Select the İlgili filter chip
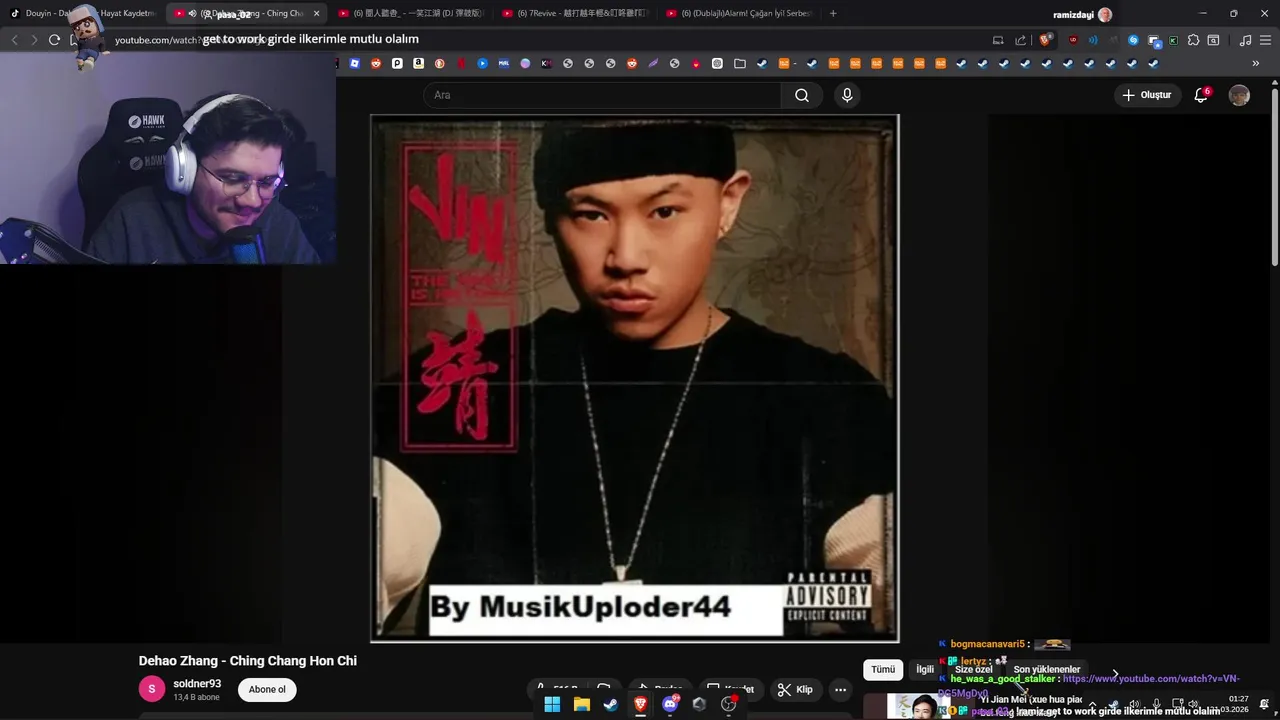This screenshot has width=1280, height=720. tap(925, 670)
